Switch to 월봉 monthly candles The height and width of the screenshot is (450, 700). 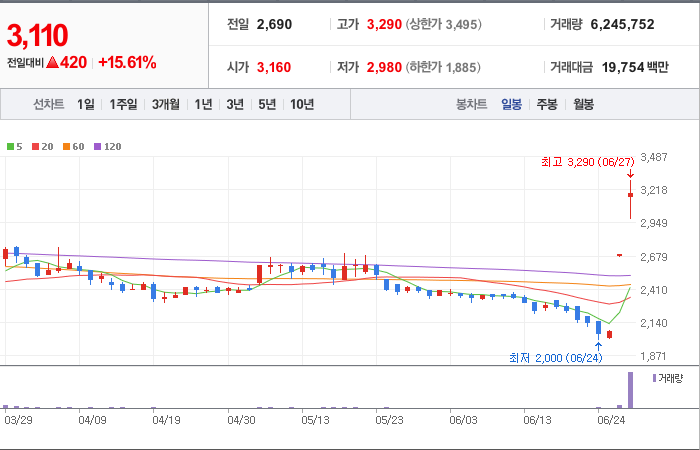(583, 104)
